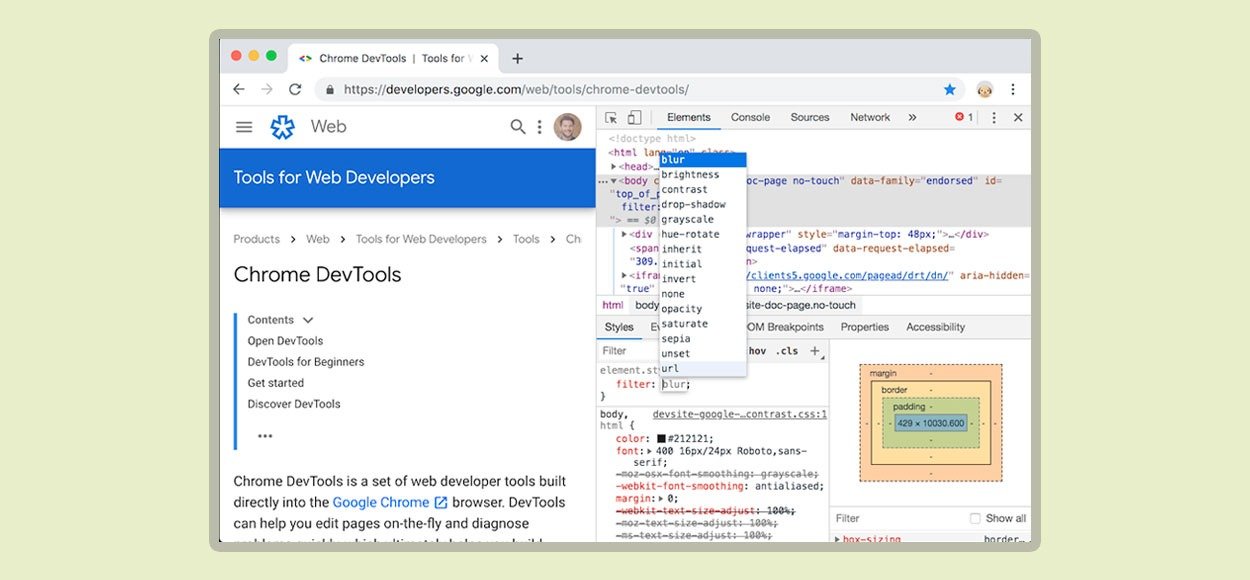Pick grayscale from the filter suggestions
The image size is (1250, 580).
click(703, 220)
